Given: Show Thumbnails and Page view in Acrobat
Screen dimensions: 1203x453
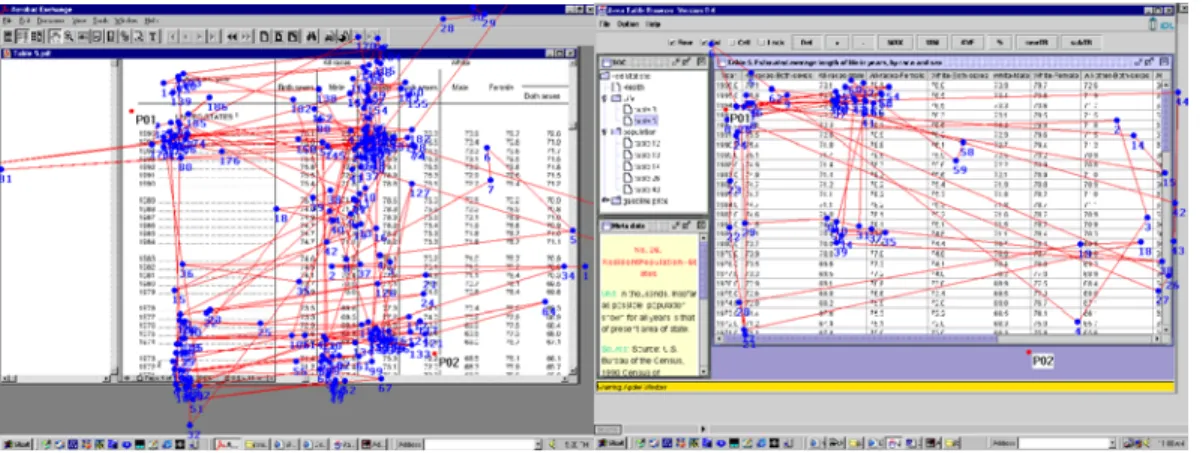Looking at the screenshot, I should [37, 37].
